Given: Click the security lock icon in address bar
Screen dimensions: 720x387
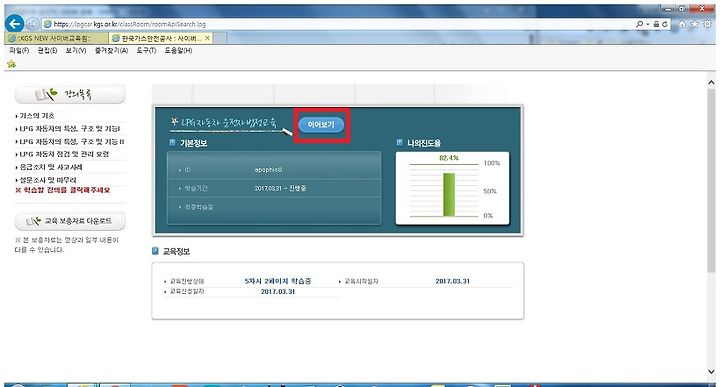Looking at the screenshot, I should (657, 24).
